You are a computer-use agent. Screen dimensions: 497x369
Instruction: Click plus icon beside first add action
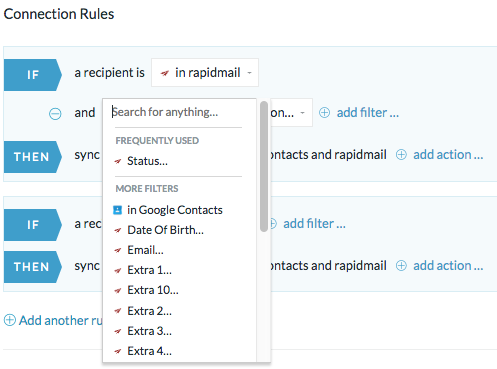pos(401,155)
